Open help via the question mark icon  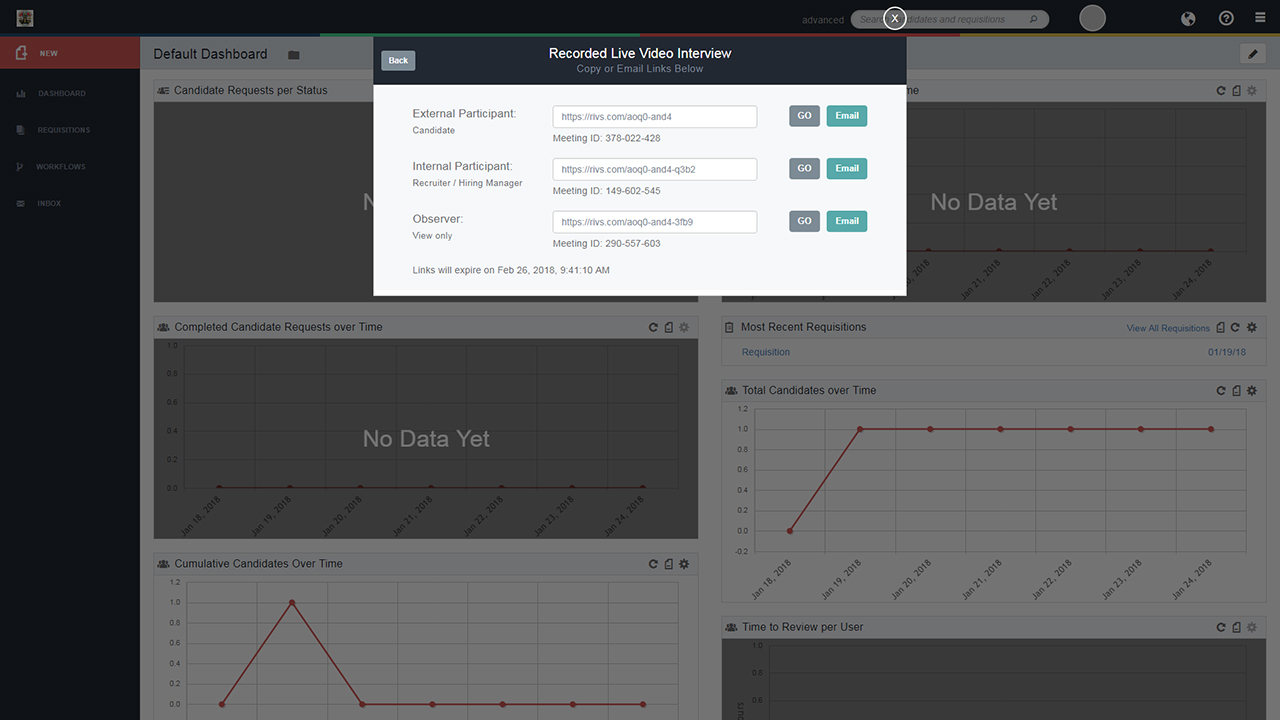pyautogui.click(x=1226, y=18)
